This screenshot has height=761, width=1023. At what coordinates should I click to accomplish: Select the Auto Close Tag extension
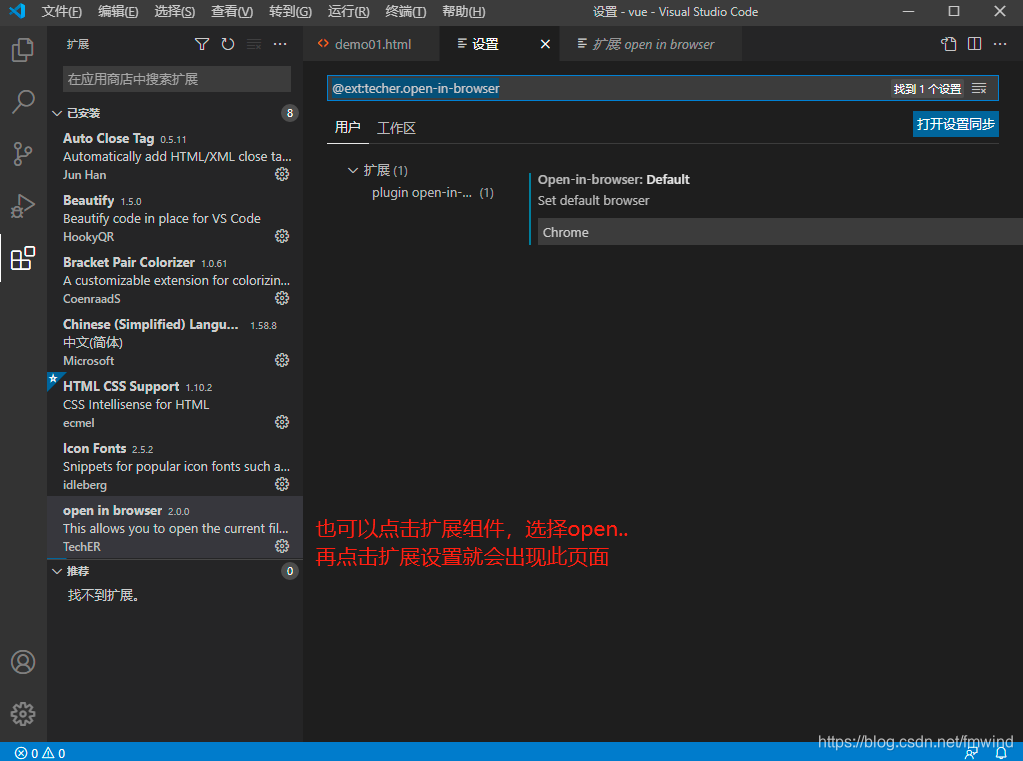pos(175,156)
